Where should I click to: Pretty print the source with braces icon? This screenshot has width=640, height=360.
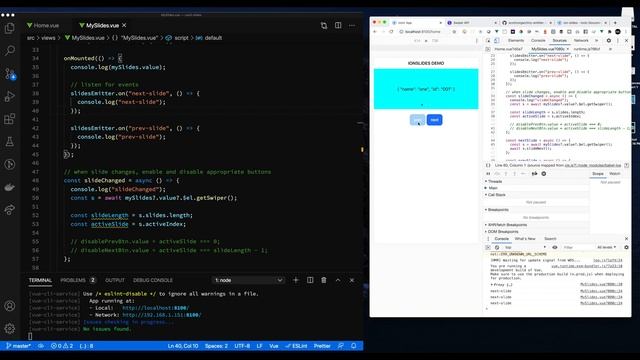tap(488, 165)
